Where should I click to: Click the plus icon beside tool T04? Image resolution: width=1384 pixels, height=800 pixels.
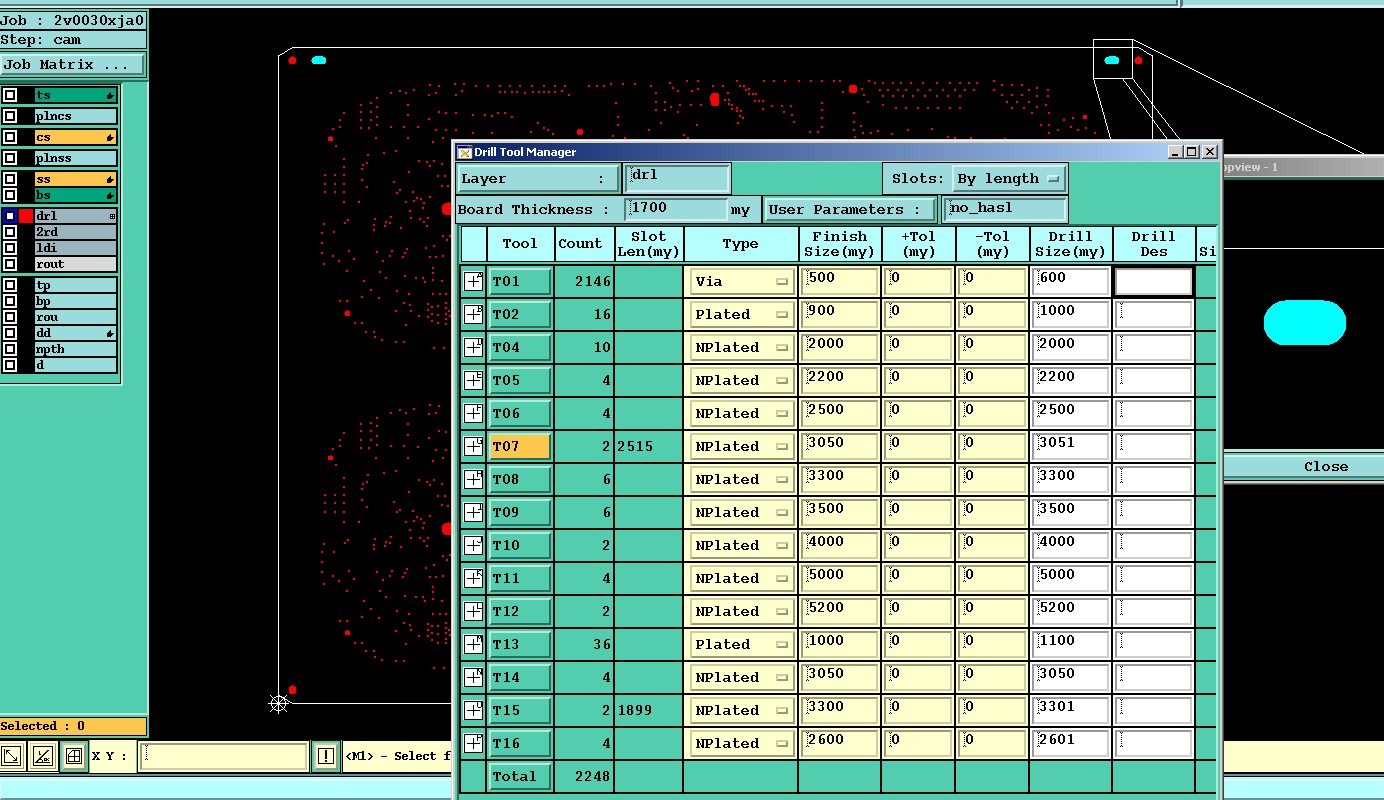point(473,347)
